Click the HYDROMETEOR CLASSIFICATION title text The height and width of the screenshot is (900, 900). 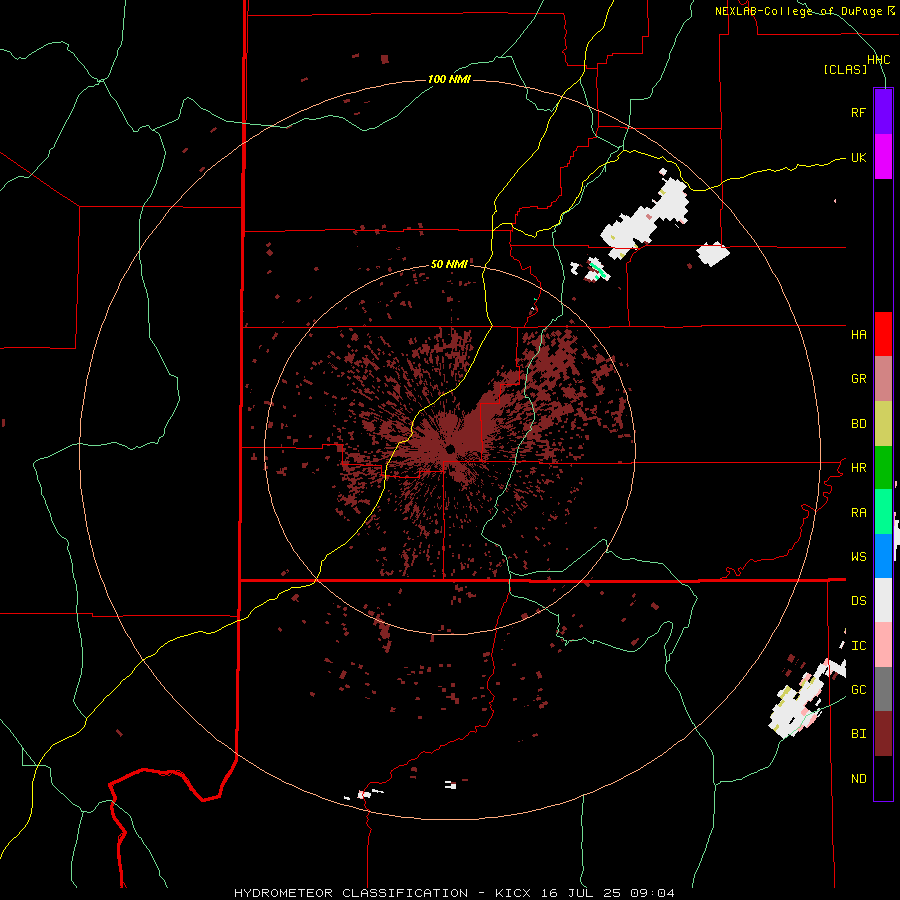coord(351,893)
